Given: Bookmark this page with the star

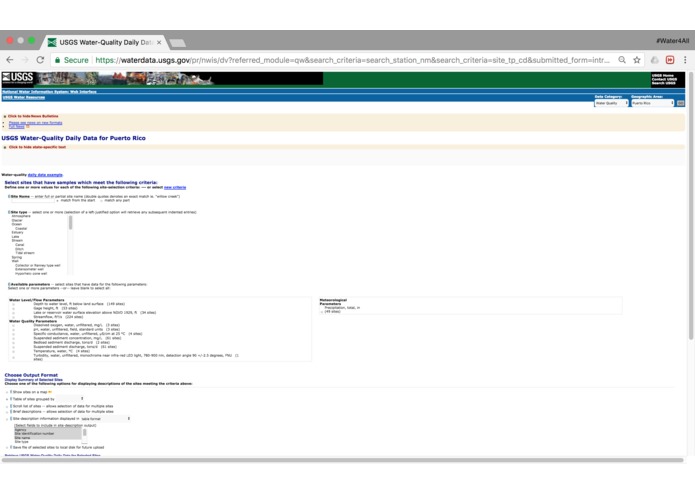Looking at the screenshot, I should coord(636,60).
